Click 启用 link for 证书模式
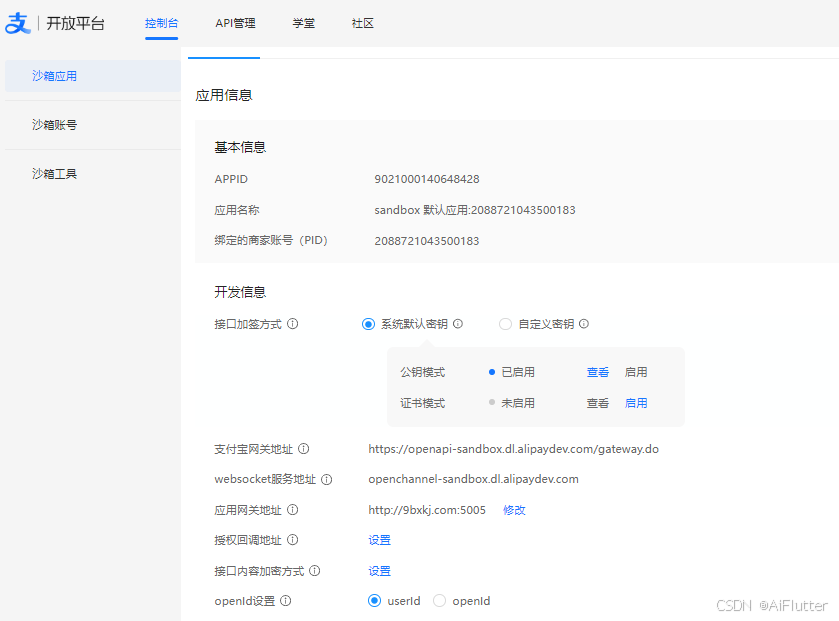This screenshot has height=621, width=839. (636, 403)
